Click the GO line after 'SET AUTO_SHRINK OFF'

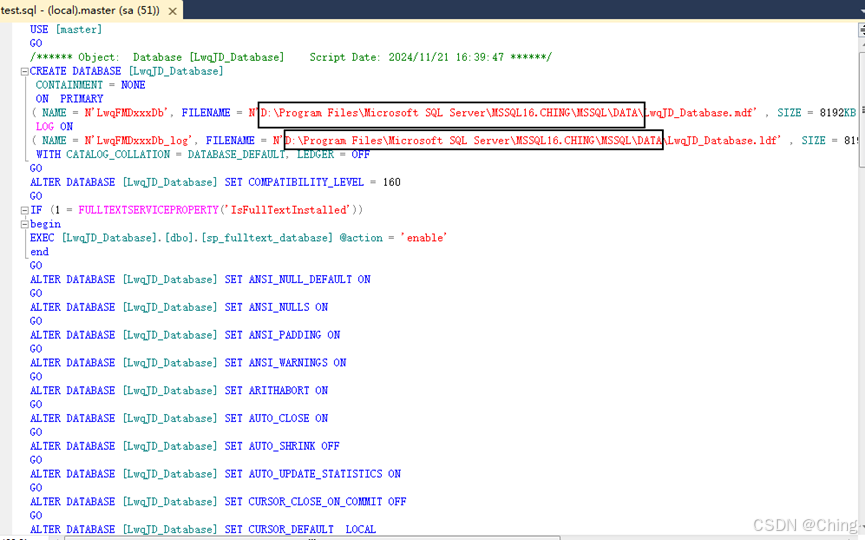click(x=36, y=460)
